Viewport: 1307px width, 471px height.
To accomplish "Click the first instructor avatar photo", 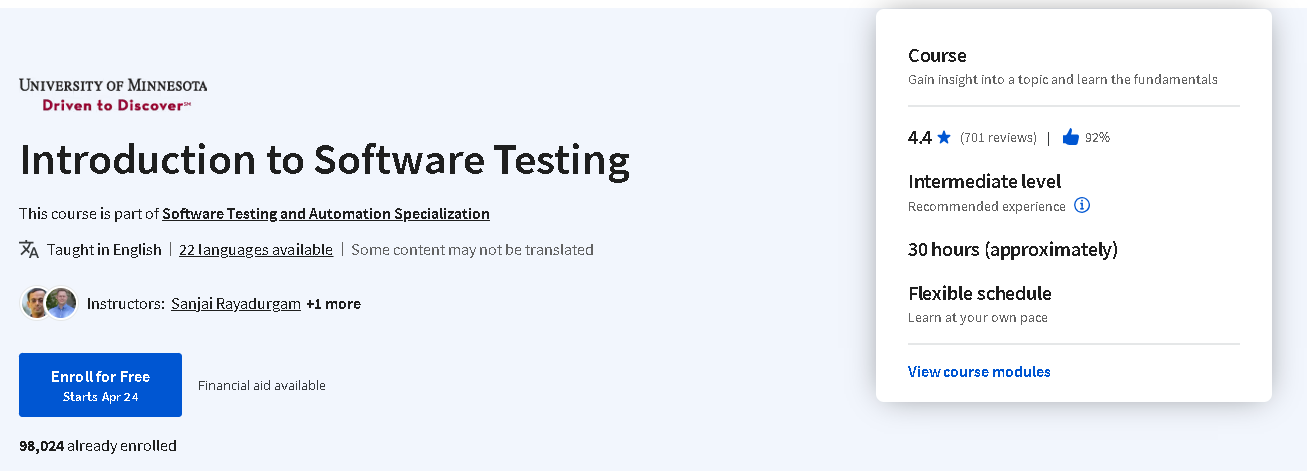I will pyautogui.click(x=35, y=303).
